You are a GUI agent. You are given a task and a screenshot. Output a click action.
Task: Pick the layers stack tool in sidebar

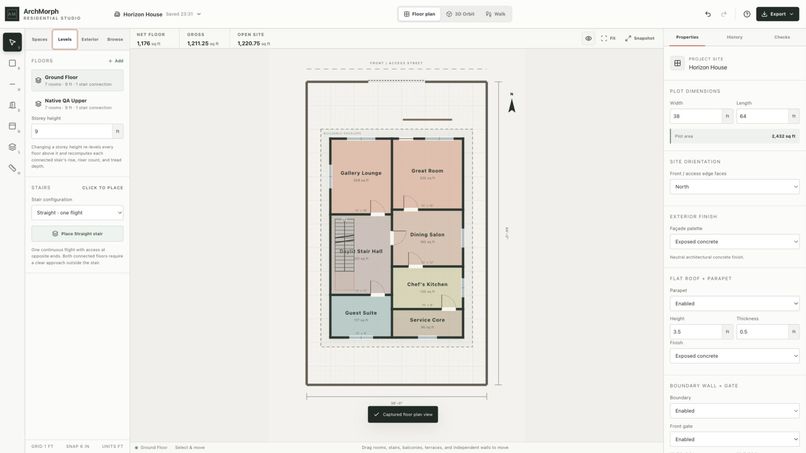point(12,147)
